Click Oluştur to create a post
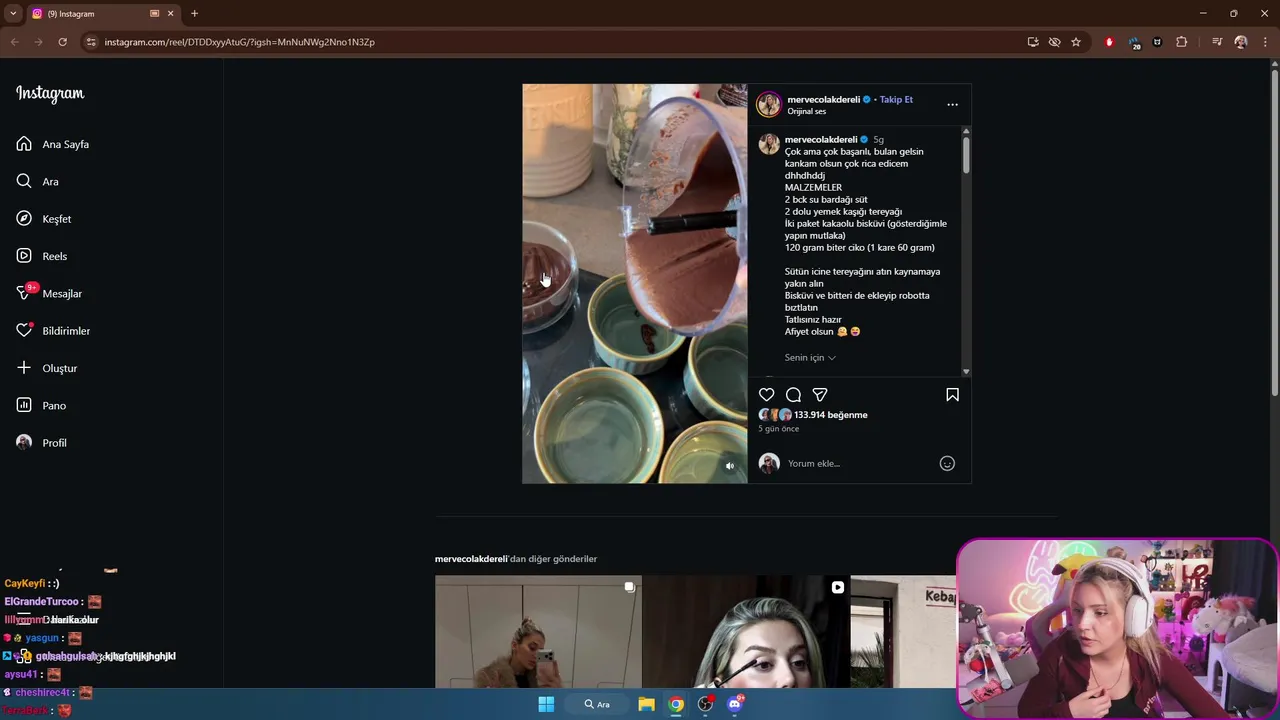This screenshot has height=720, width=1280. [x=47, y=368]
